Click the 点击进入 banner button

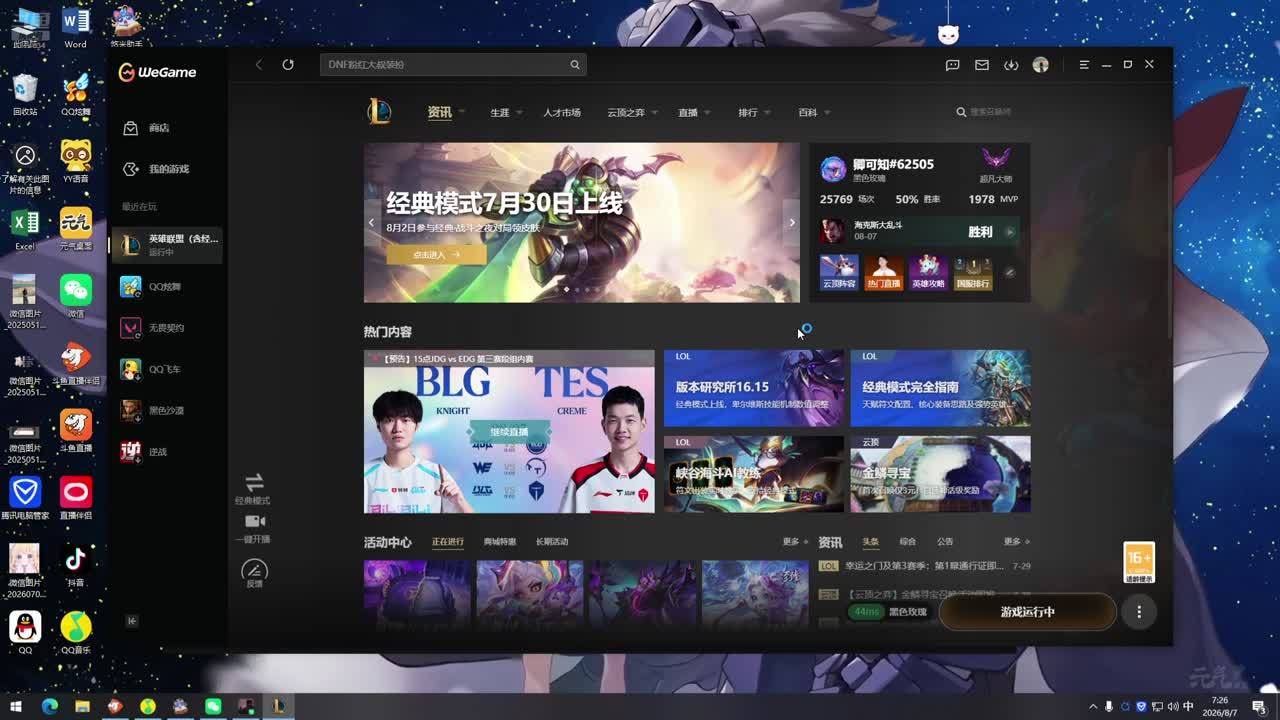[x=436, y=255]
